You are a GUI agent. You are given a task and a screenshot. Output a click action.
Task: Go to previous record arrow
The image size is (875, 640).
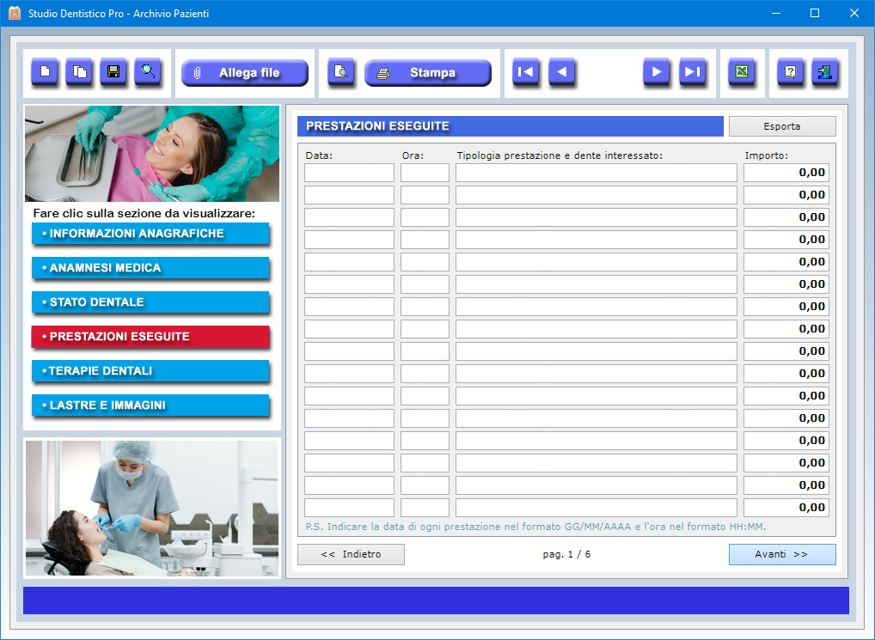tap(561, 72)
